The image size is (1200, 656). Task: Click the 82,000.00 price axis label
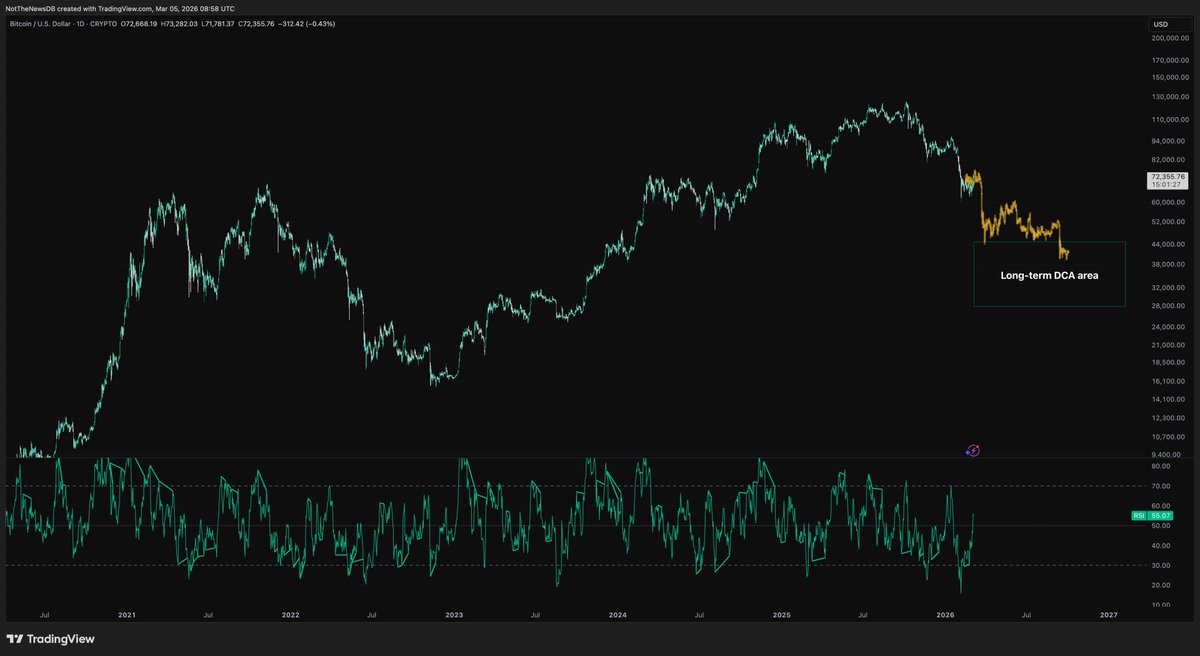point(1168,160)
